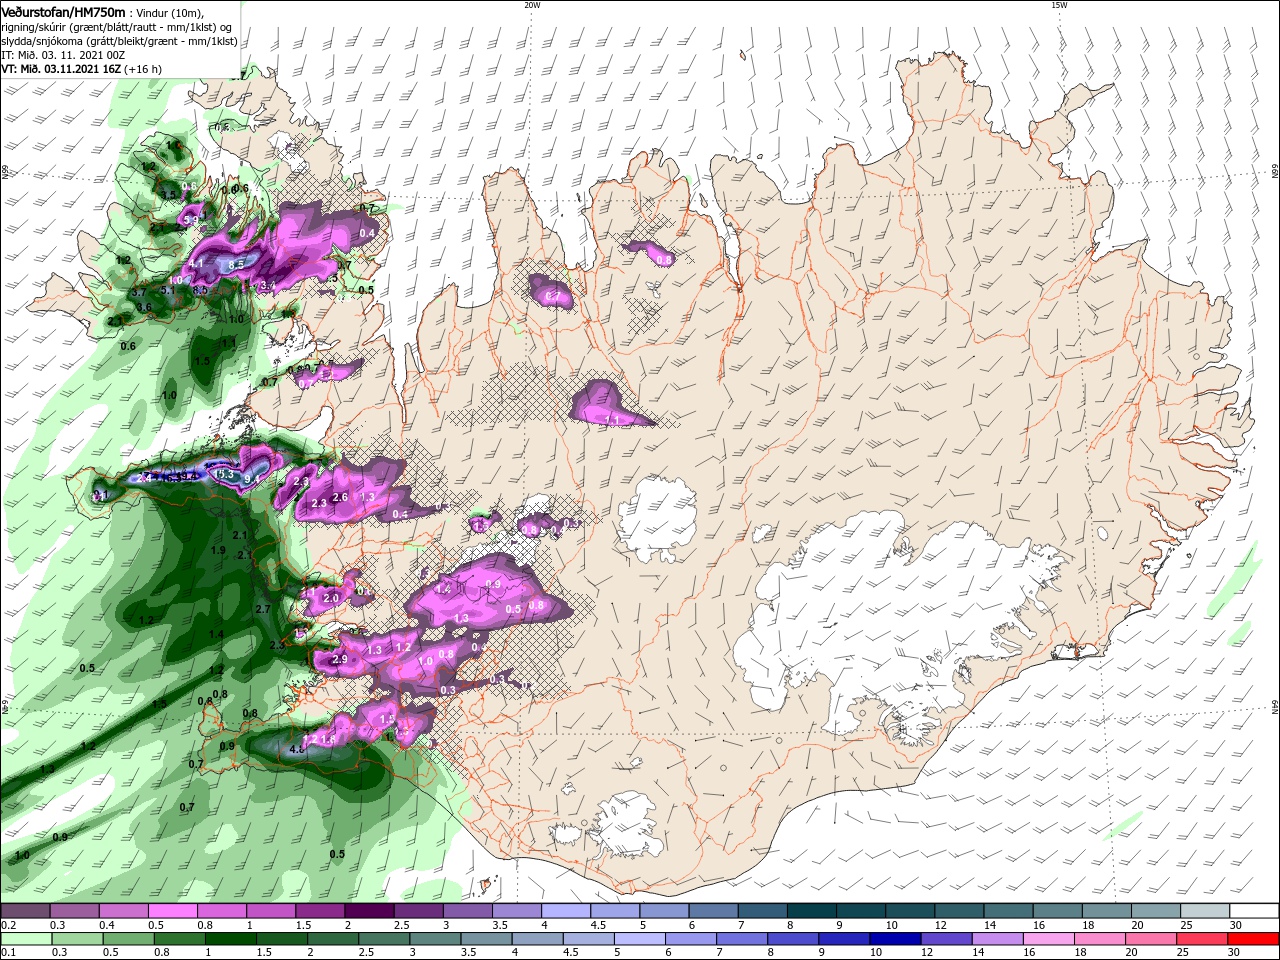This screenshot has width=1280, height=960.
Task: Click the '1.9' precipitation value on the map
Action: (219, 550)
